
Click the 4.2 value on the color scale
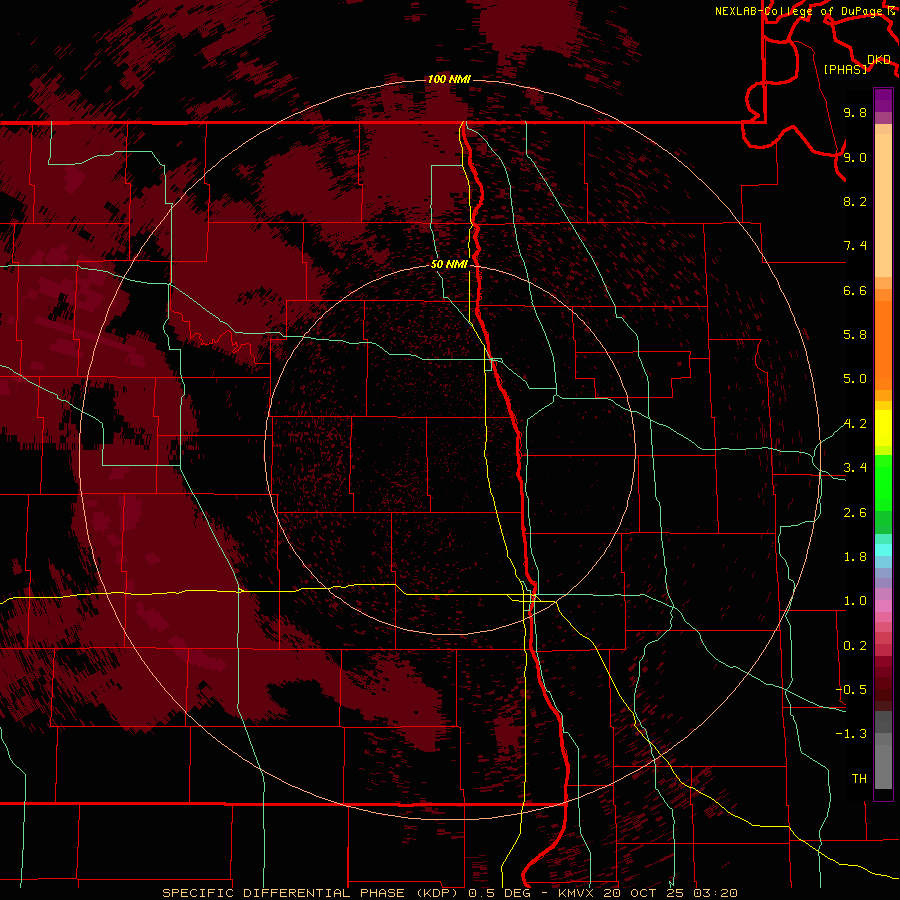[855, 424]
